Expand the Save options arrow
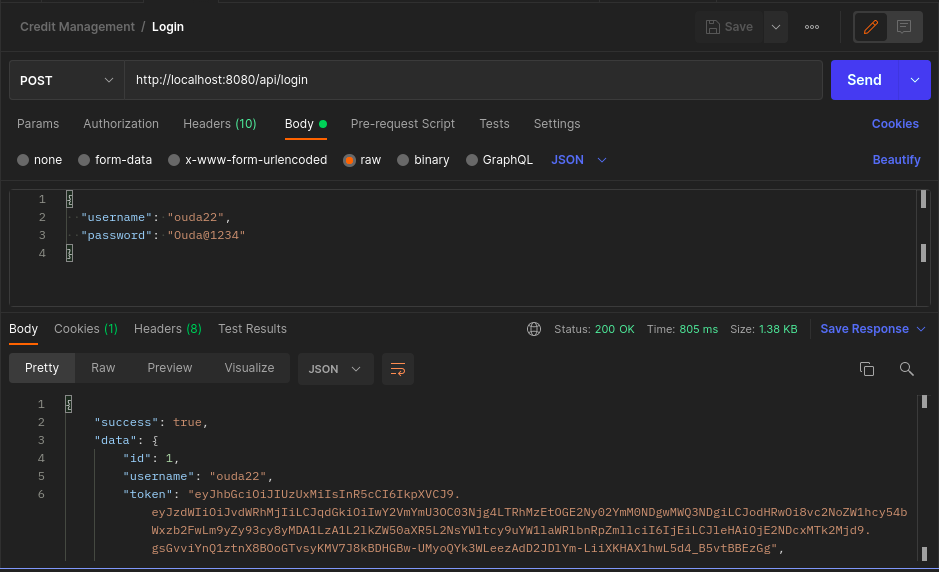Viewport: 939px width, 572px height. point(776,27)
